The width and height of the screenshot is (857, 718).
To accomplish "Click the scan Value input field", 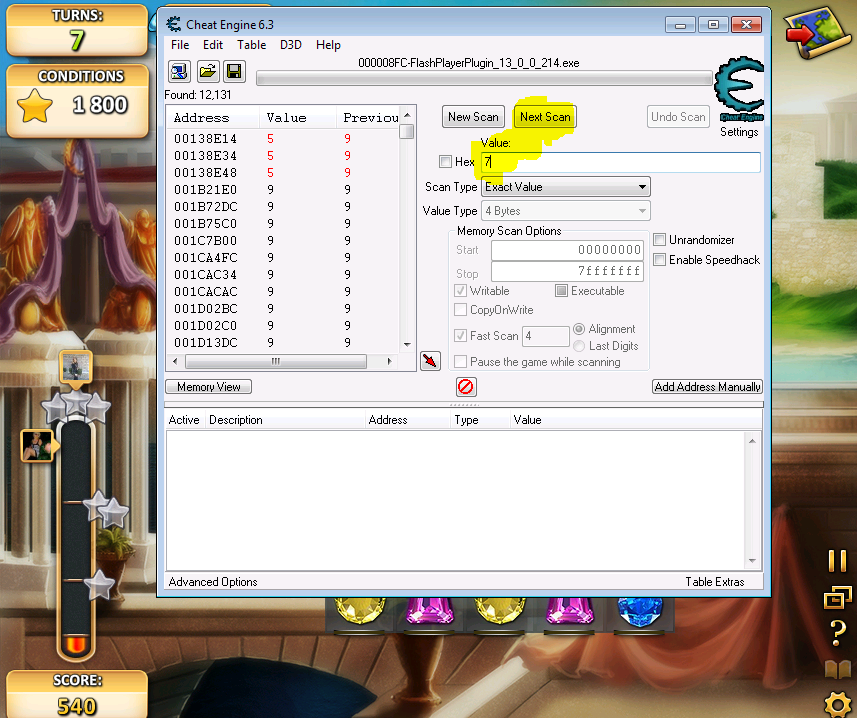I will click(x=621, y=162).
